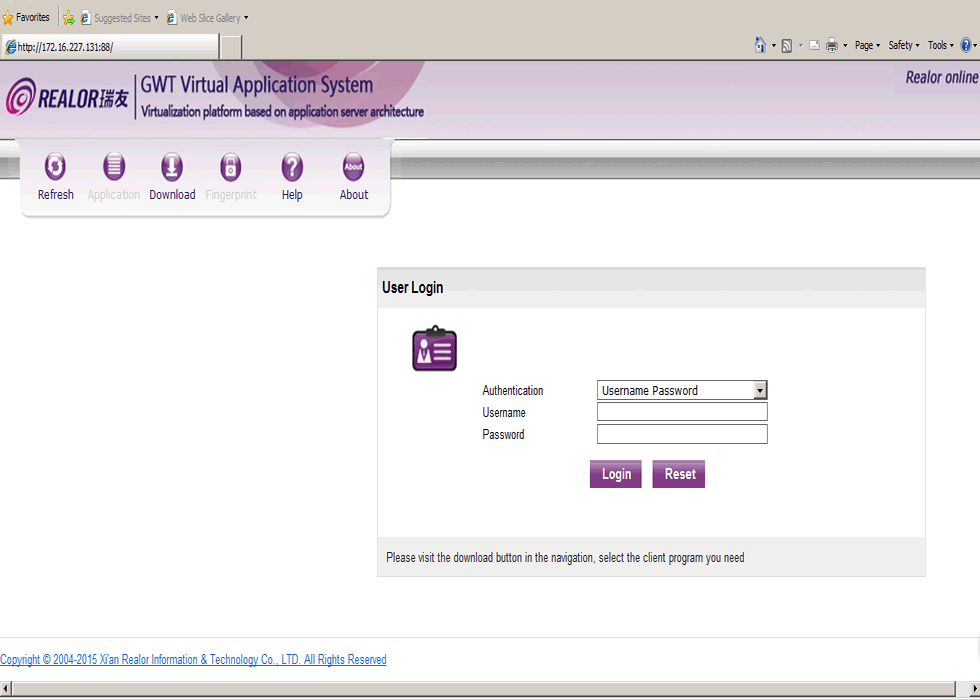Click the Application list icon
Screen dimensions: 980x700
(114, 167)
